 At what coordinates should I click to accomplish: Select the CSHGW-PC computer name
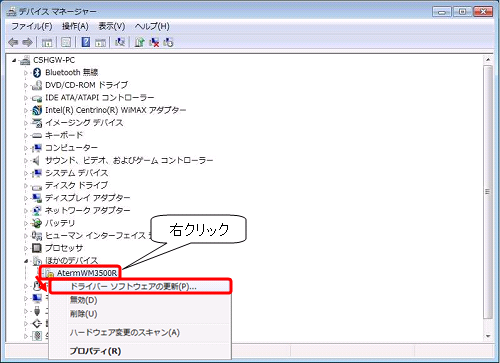(54, 60)
